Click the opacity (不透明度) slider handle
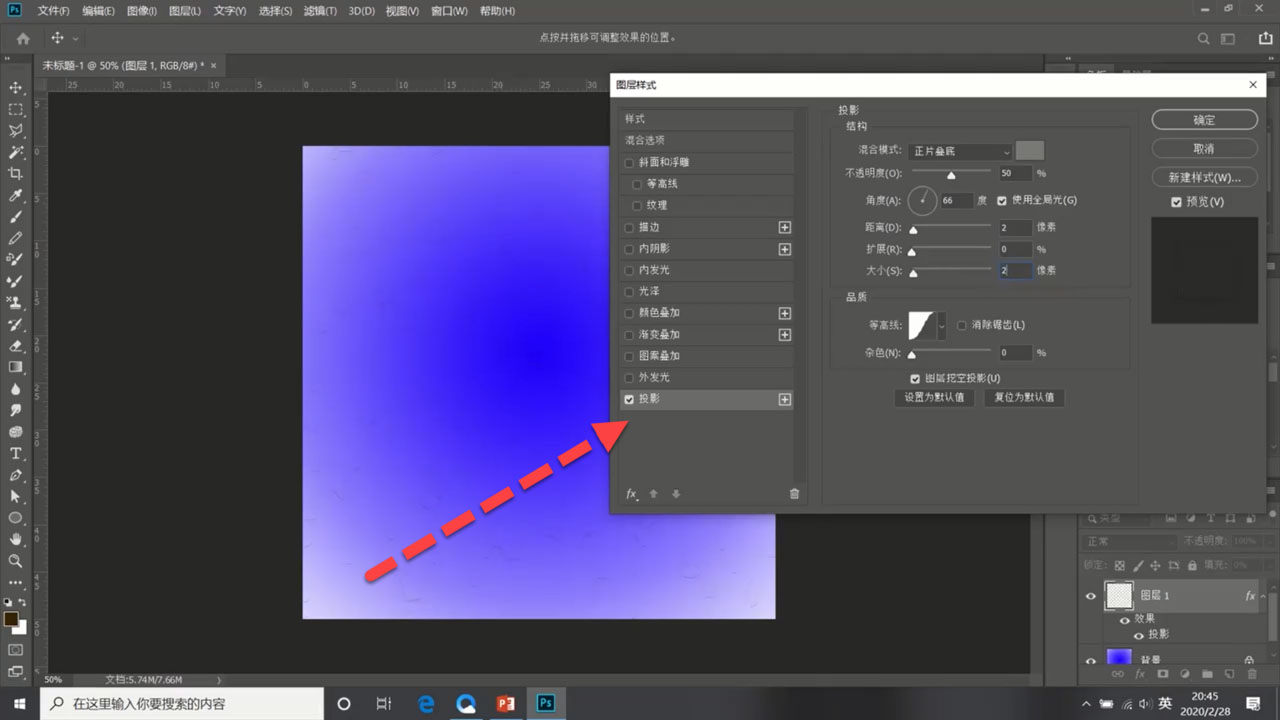Image resolution: width=1280 pixels, height=720 pixels. [x=951, y=175]
